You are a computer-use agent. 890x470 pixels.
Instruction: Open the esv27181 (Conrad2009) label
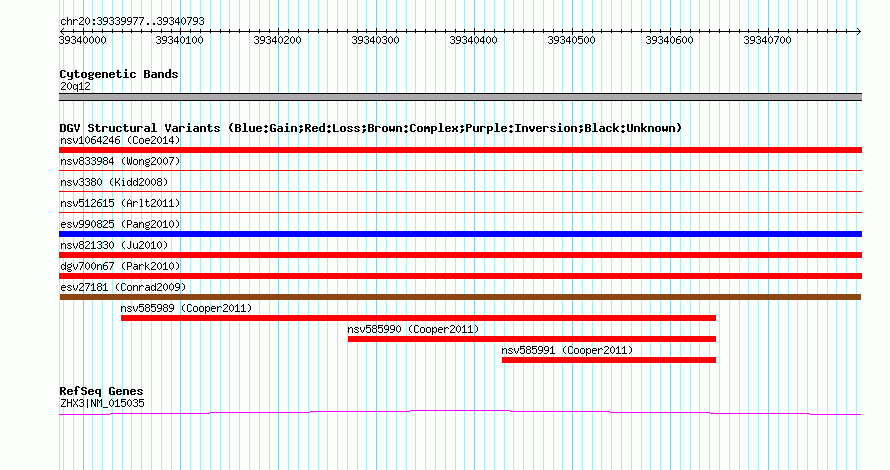pyautogui.click(x=123, y=287)
